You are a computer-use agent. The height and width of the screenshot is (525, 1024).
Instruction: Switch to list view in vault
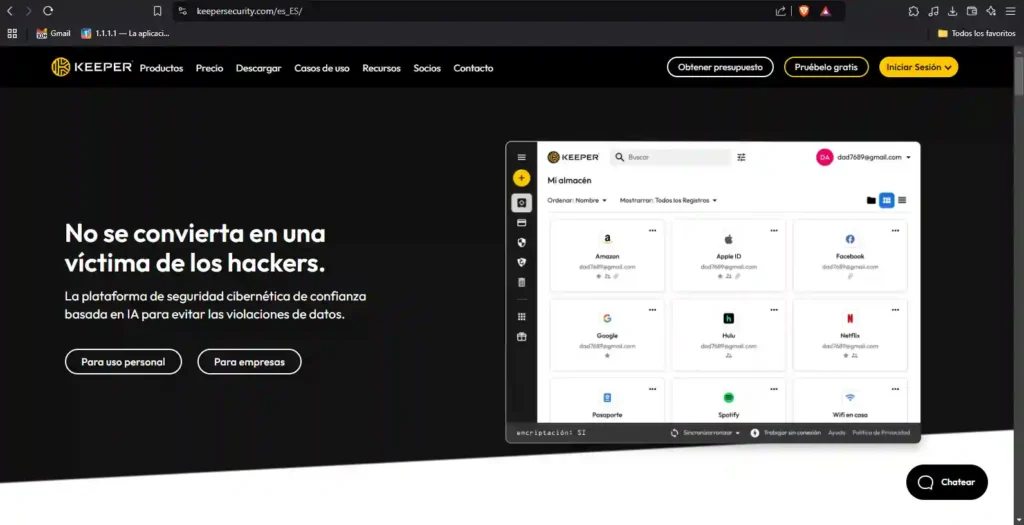(902, 200)
